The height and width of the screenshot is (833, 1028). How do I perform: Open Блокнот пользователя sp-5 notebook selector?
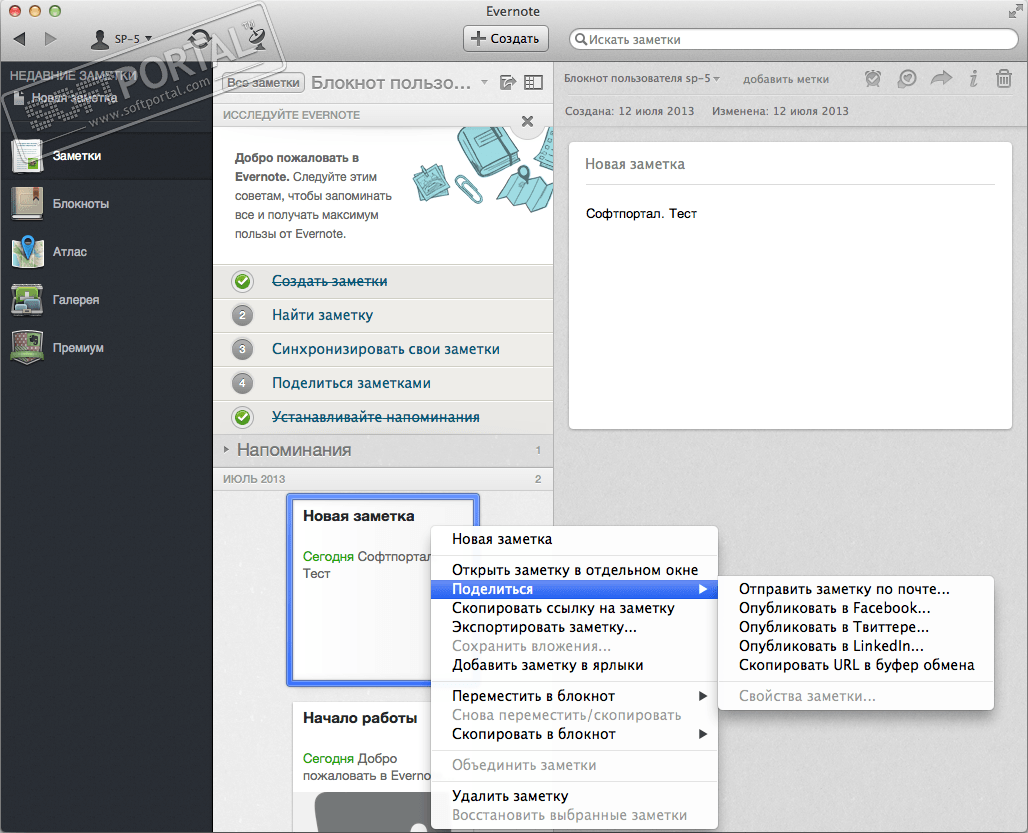coord(641,79)
